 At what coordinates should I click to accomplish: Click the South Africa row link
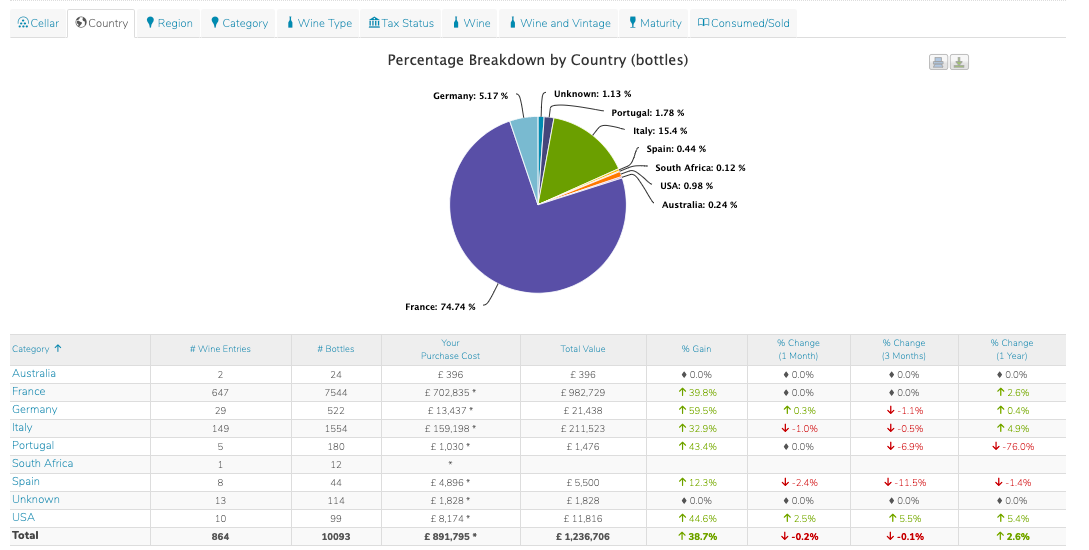pyautogui.click(x=42, y=464)
